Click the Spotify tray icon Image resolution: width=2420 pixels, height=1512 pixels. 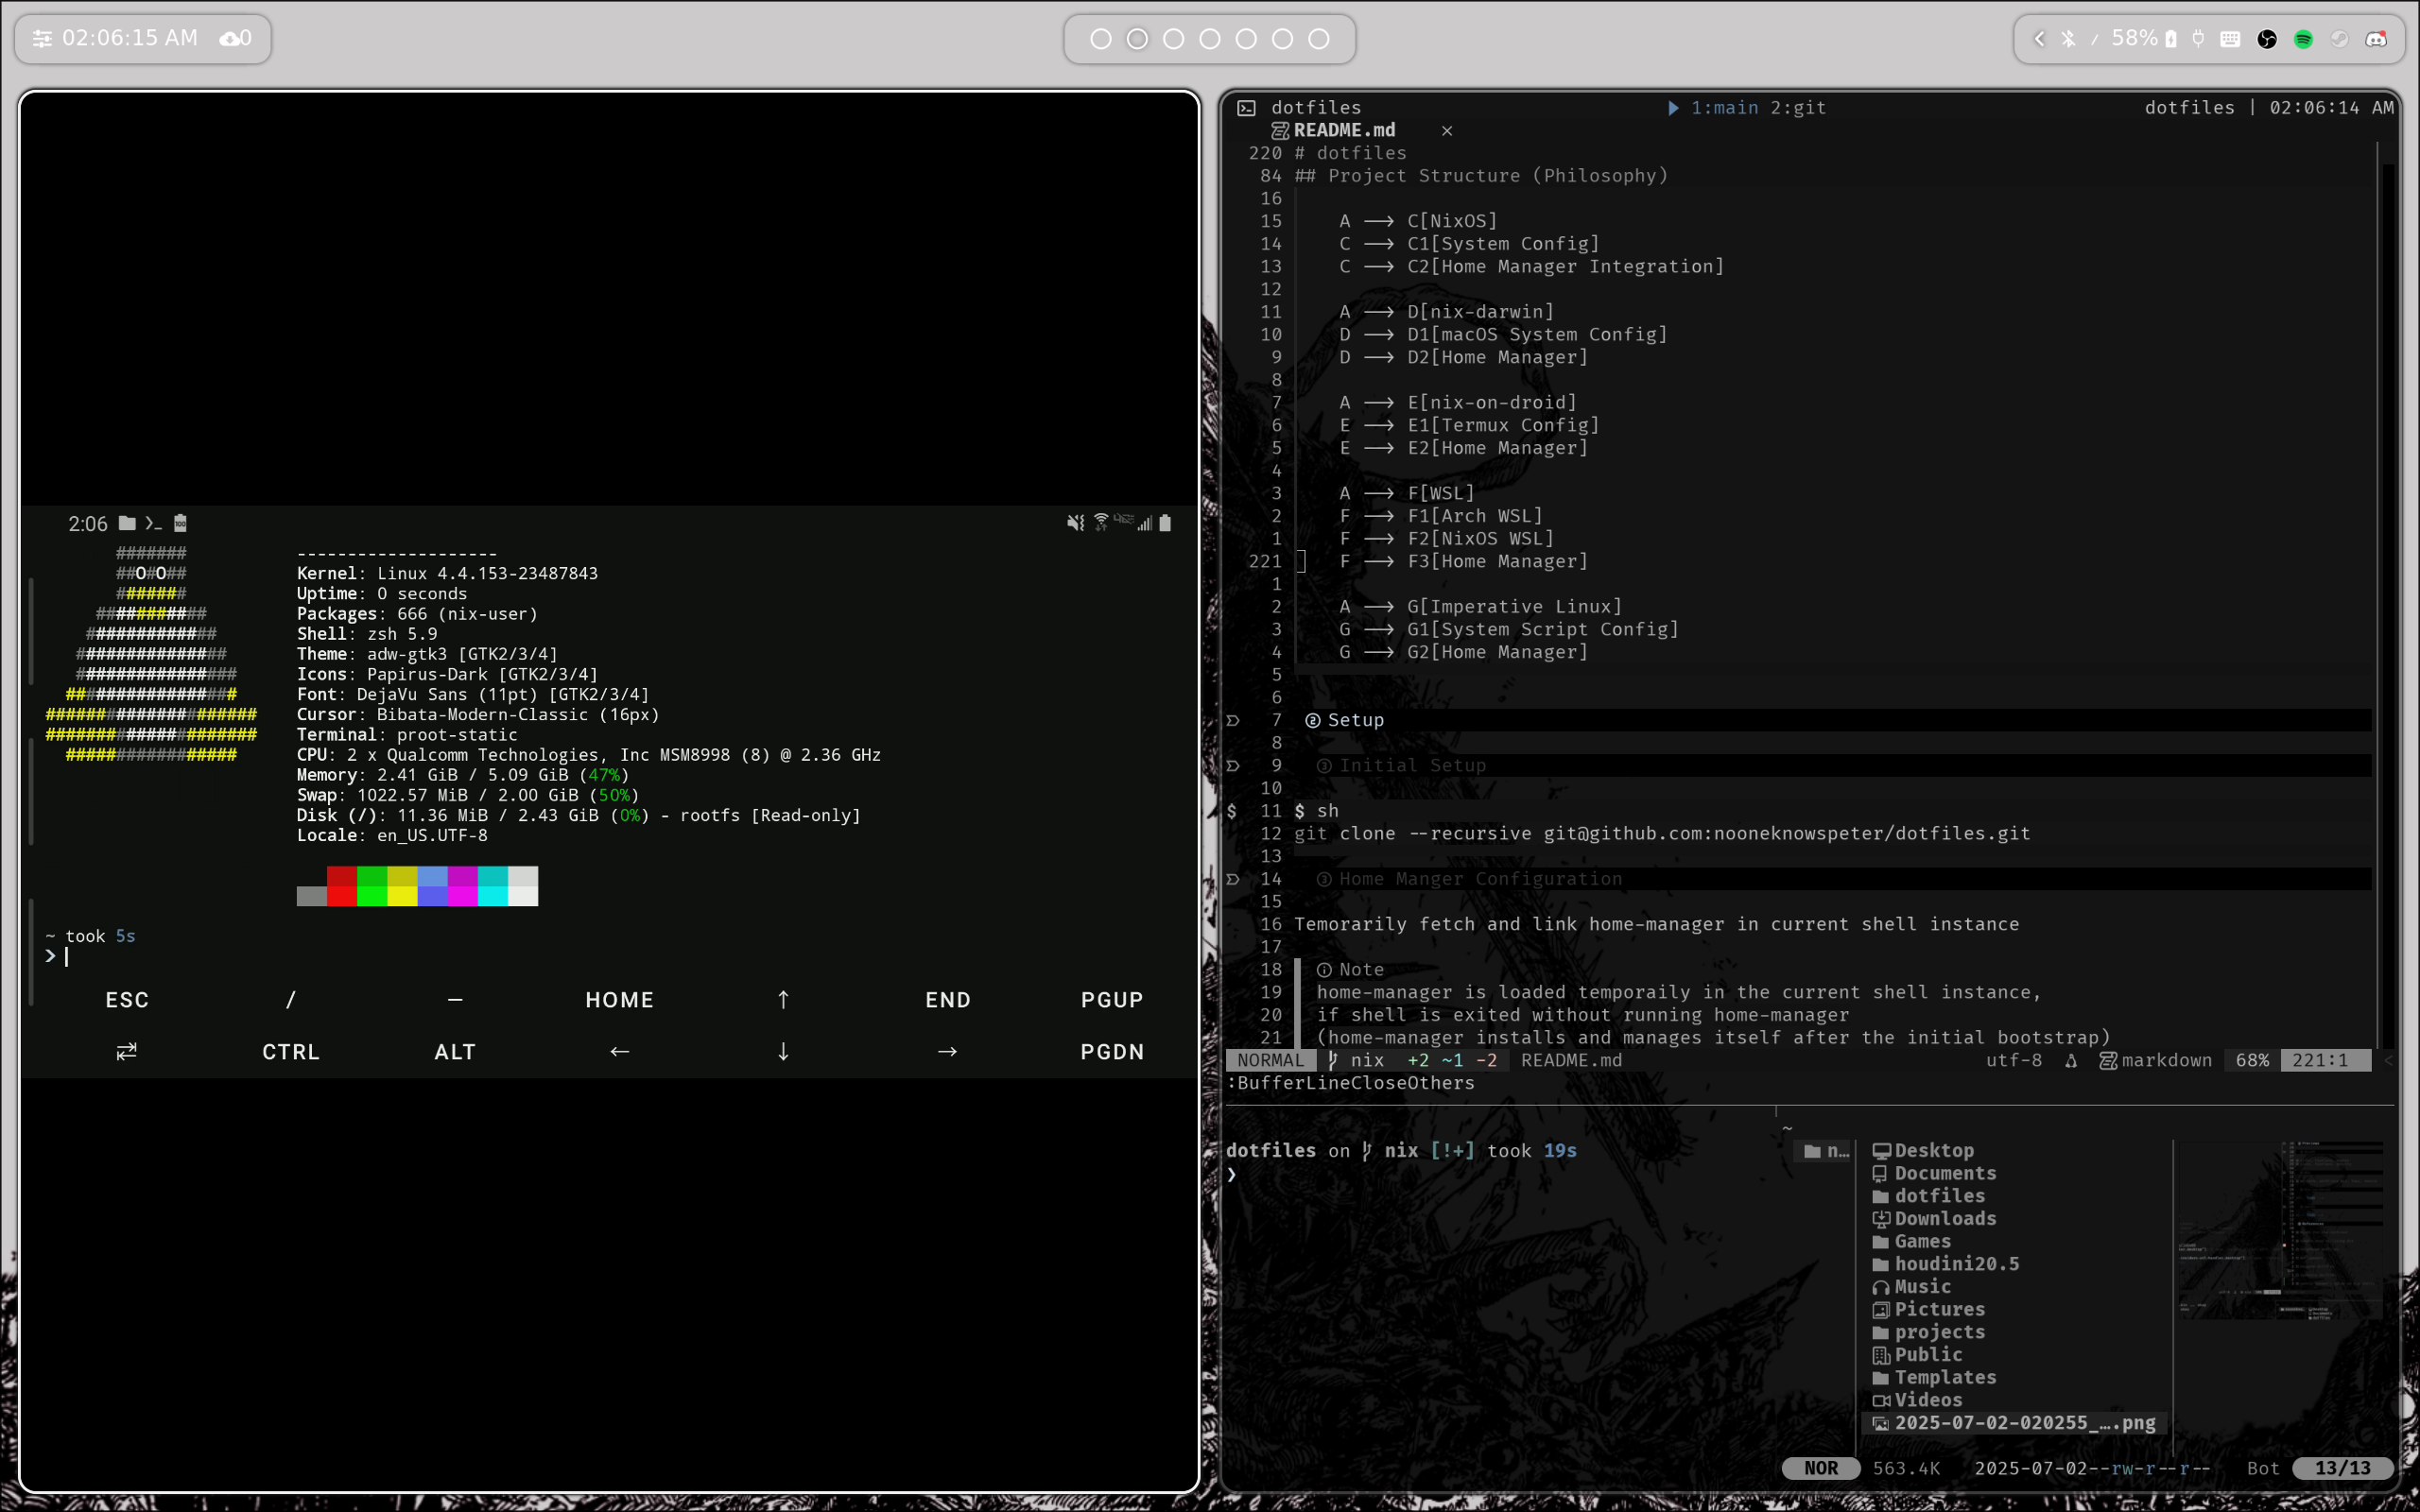(2303, 39)
